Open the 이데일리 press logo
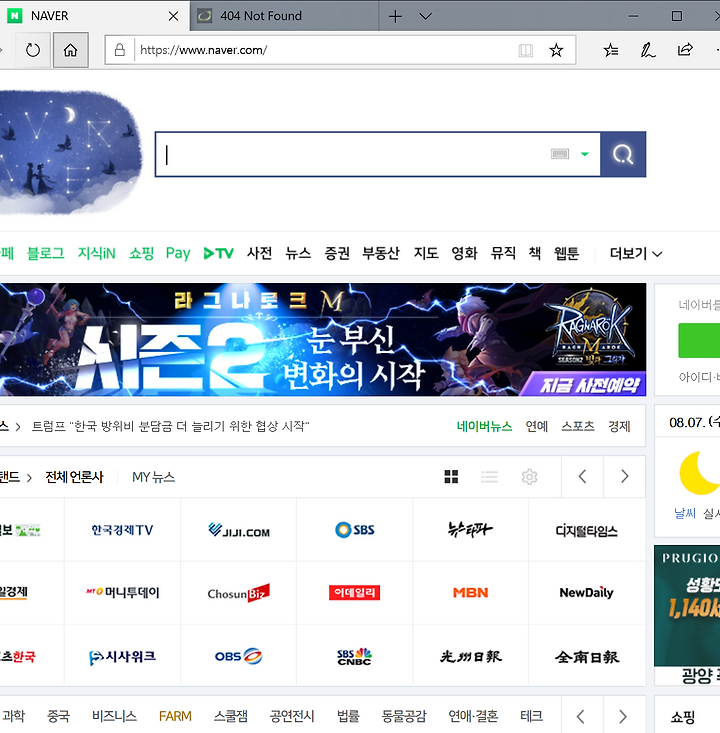This screenshot has width=720, height=733. [x=354, y=593]
